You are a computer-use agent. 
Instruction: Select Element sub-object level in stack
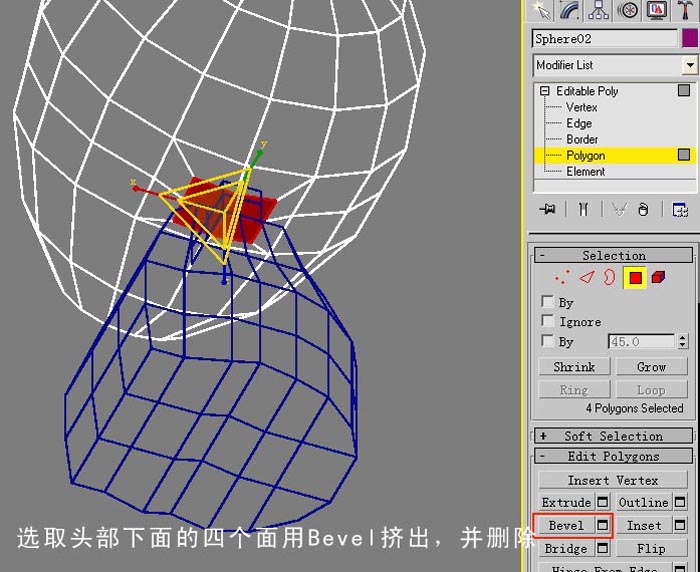click(x=585, y=171)
